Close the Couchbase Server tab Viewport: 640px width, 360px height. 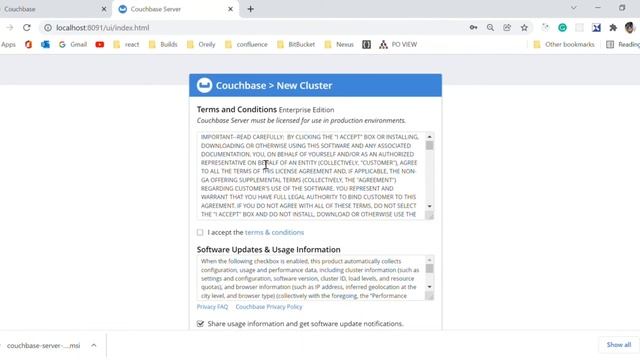[x=231, y=9]
